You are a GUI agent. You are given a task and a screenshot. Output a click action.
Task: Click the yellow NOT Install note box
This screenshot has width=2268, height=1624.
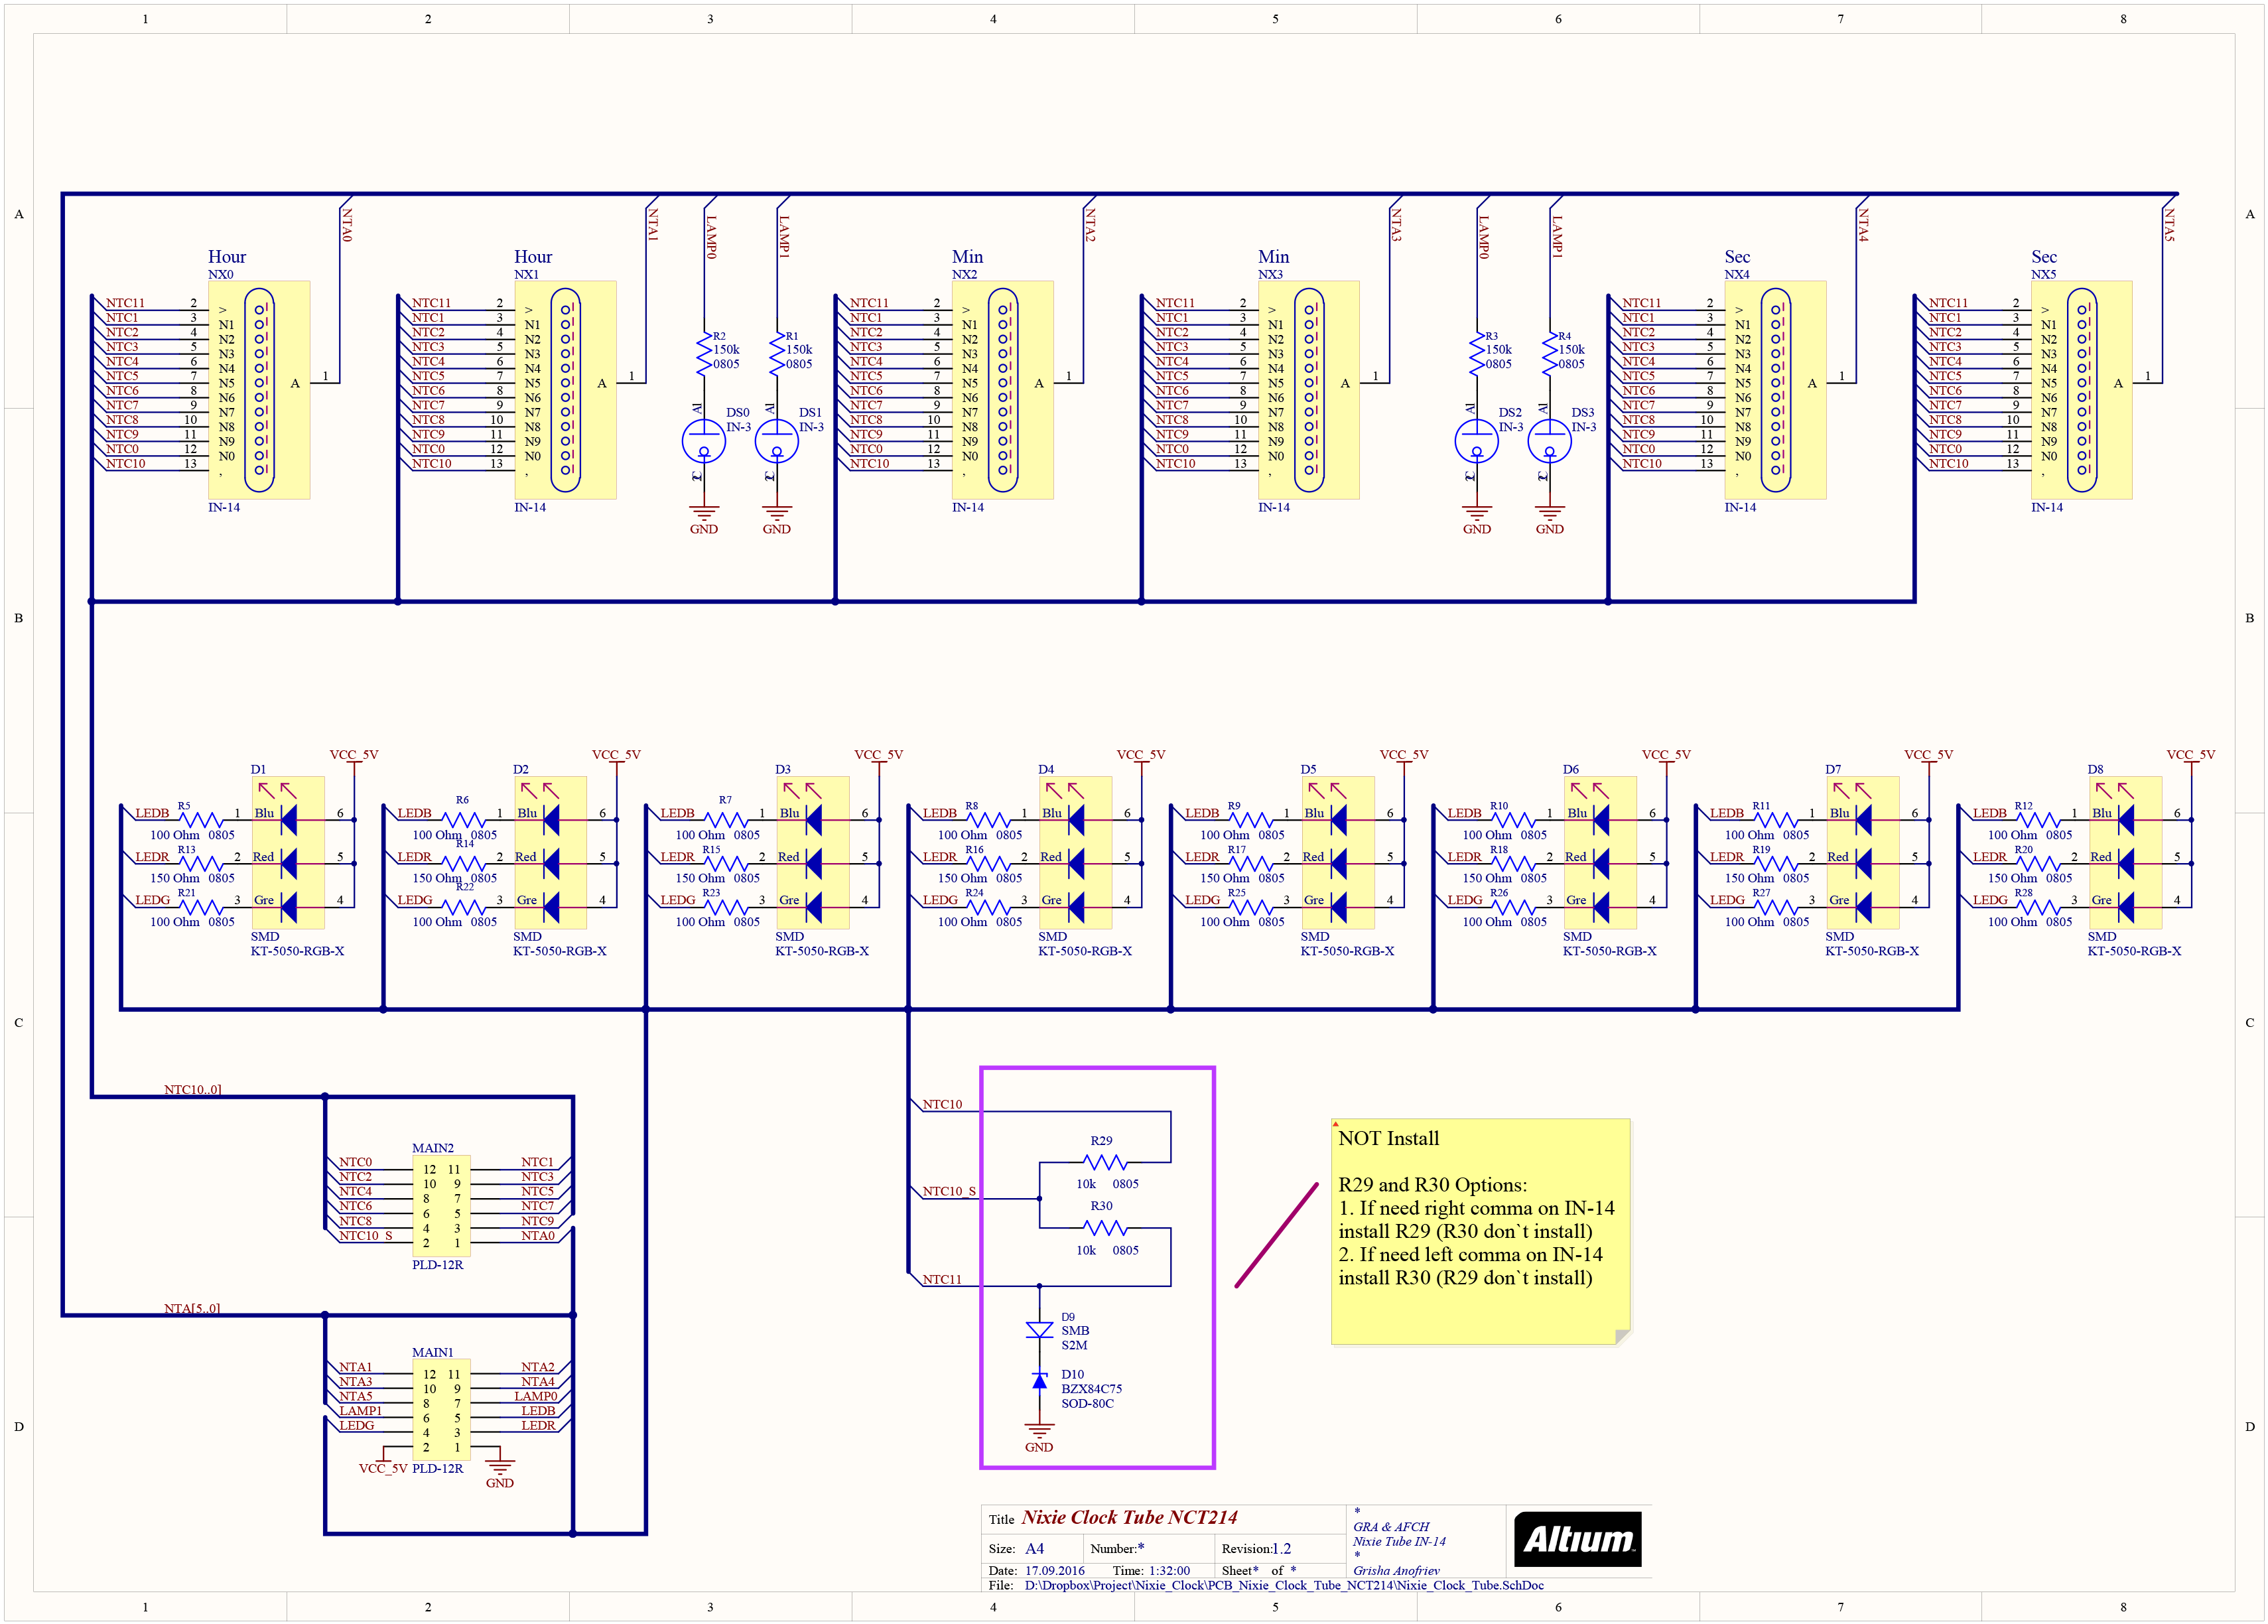1480,1231
